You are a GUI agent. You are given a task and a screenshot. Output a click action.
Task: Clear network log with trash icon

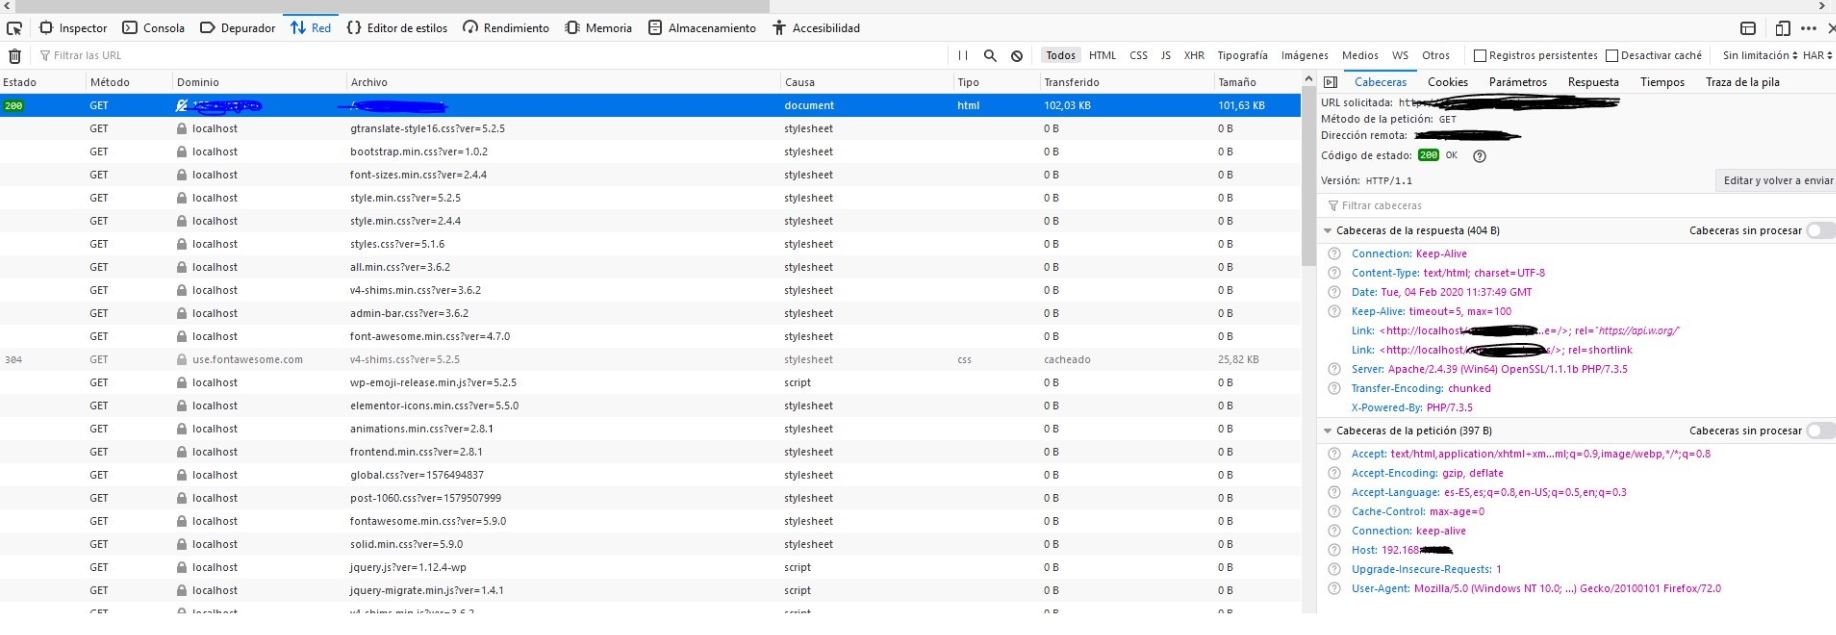click(14, 56)
